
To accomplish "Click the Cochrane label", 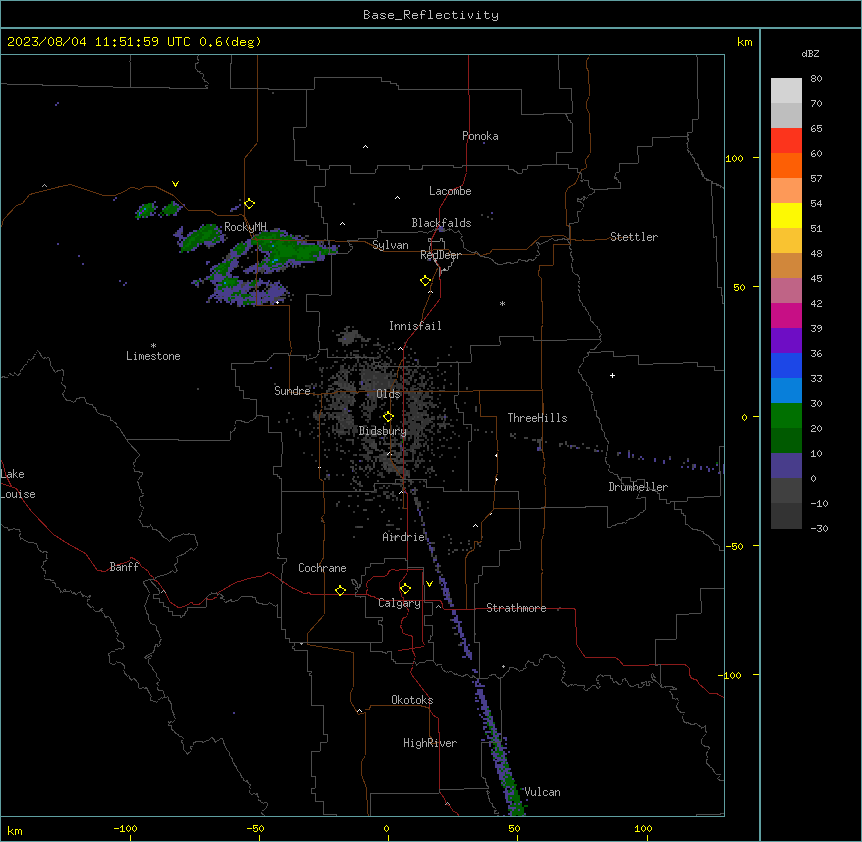I will 322,568.
